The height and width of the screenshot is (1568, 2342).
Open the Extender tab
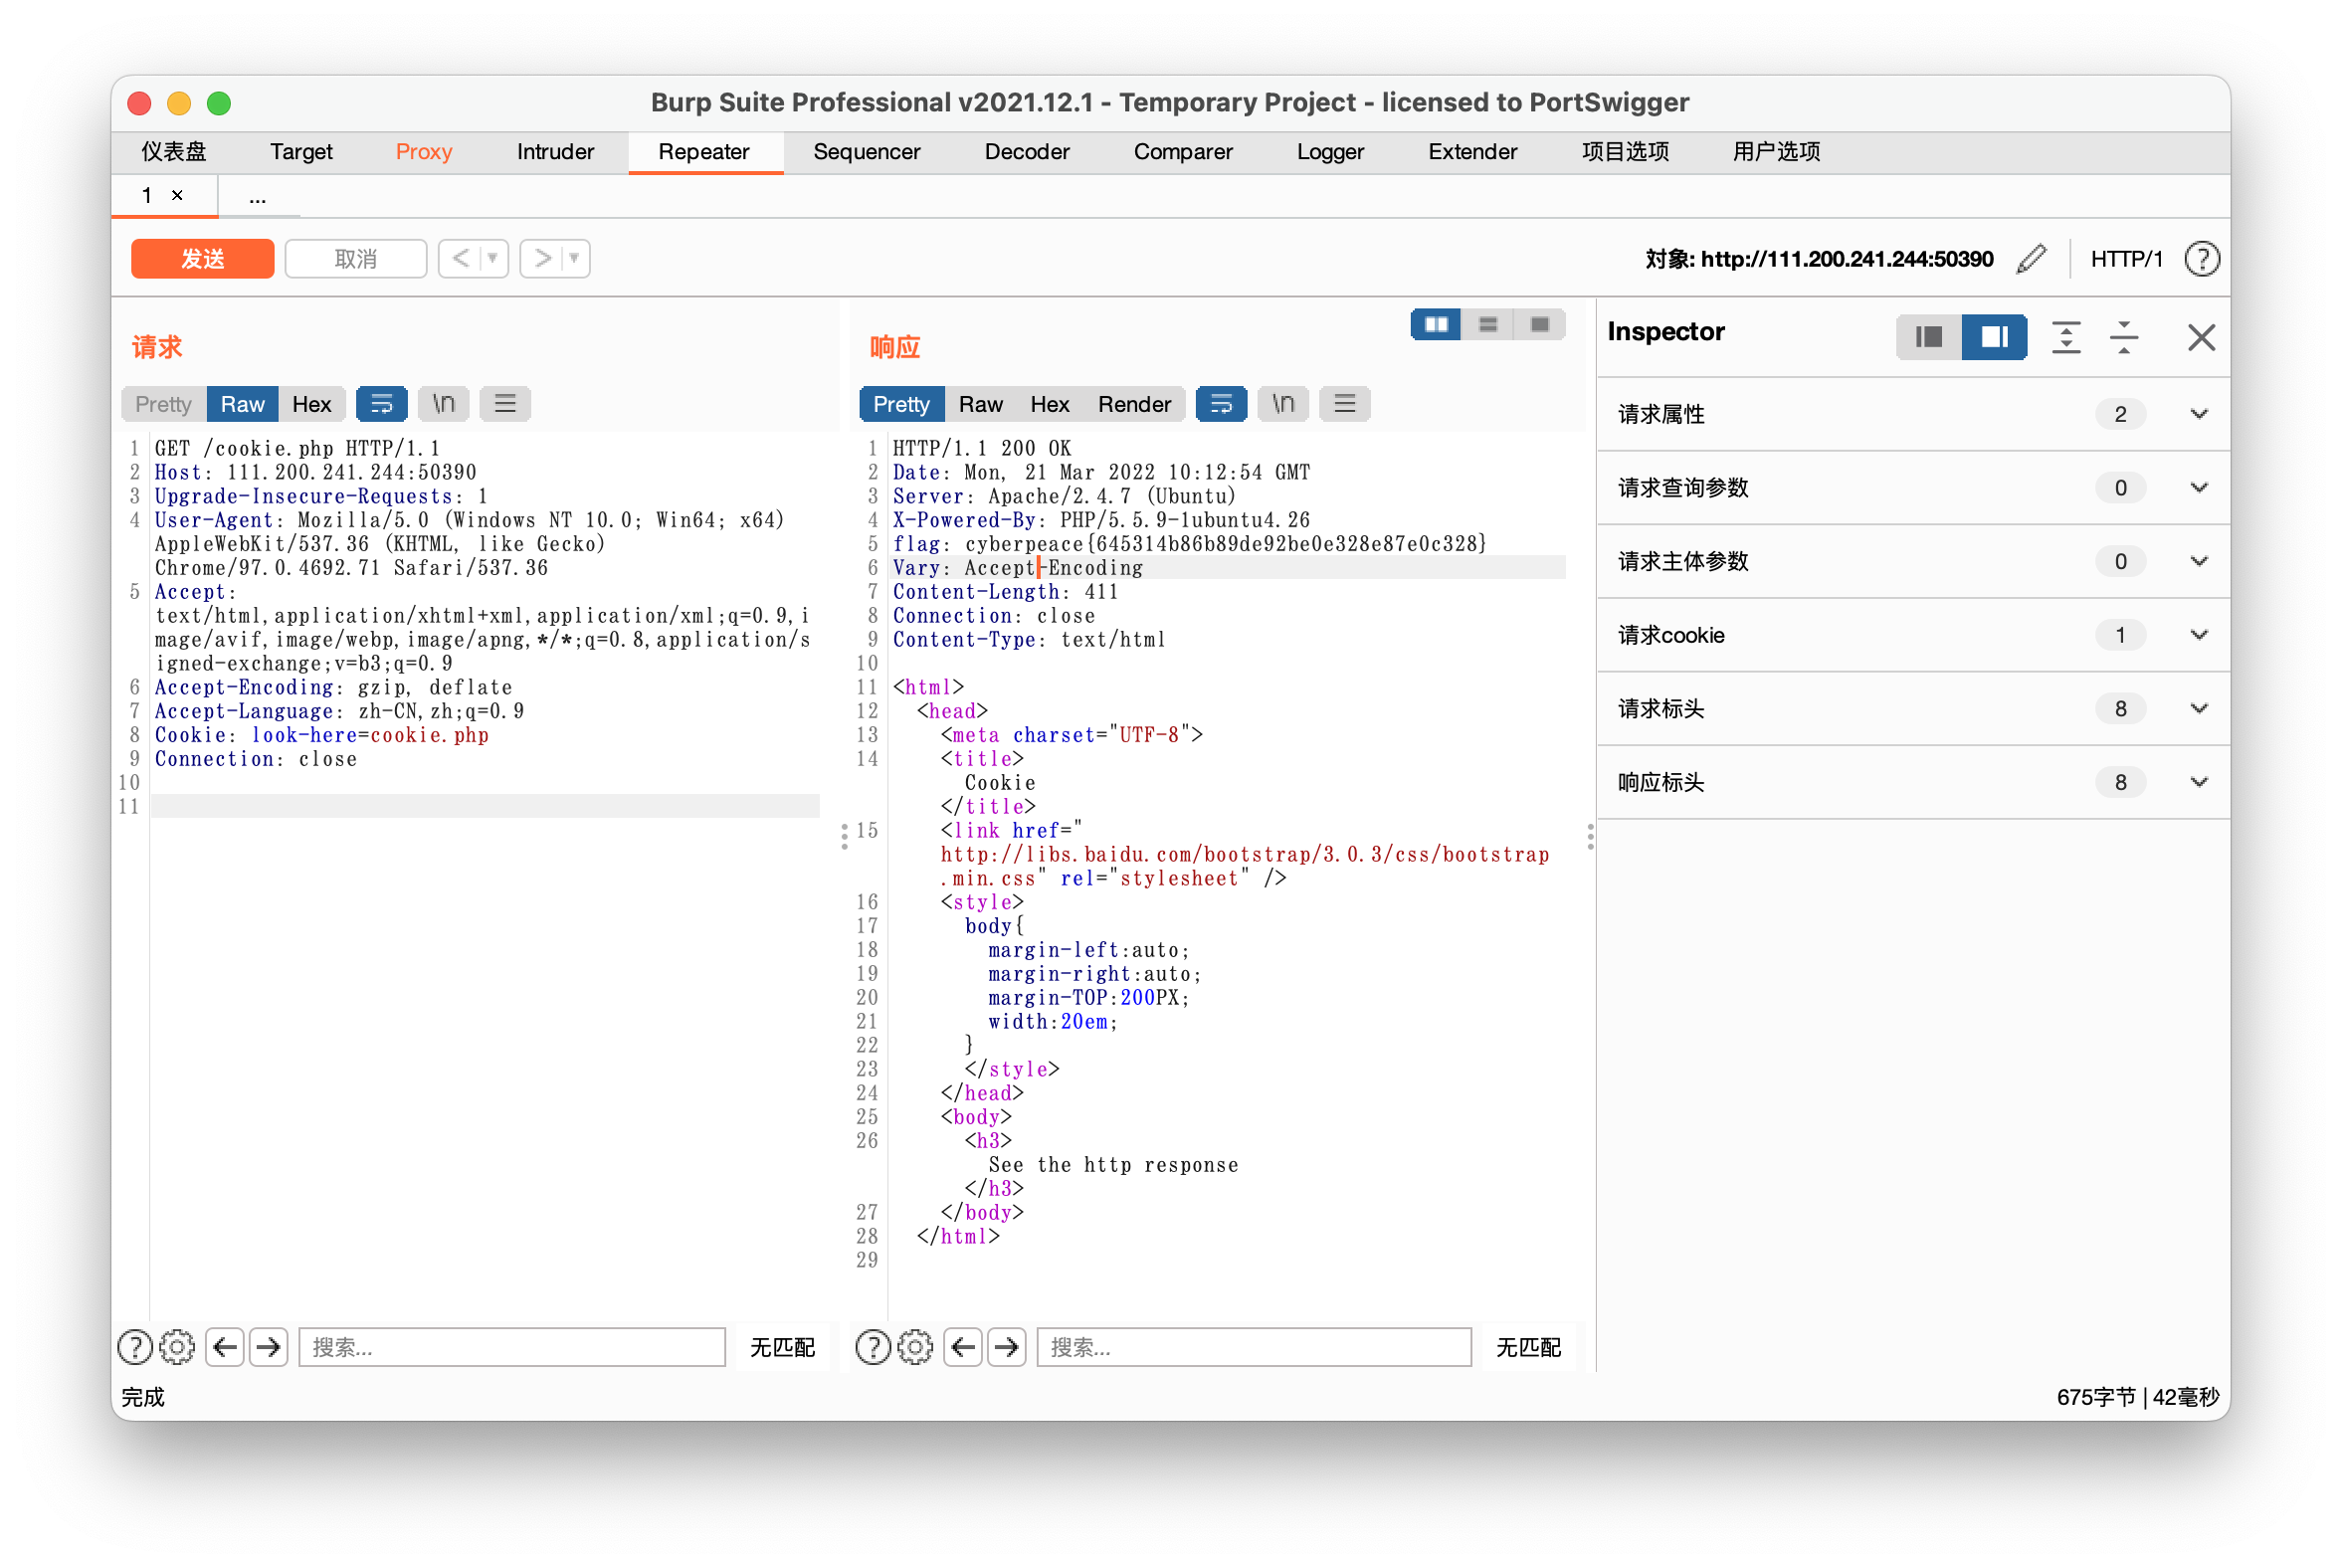1472,152
